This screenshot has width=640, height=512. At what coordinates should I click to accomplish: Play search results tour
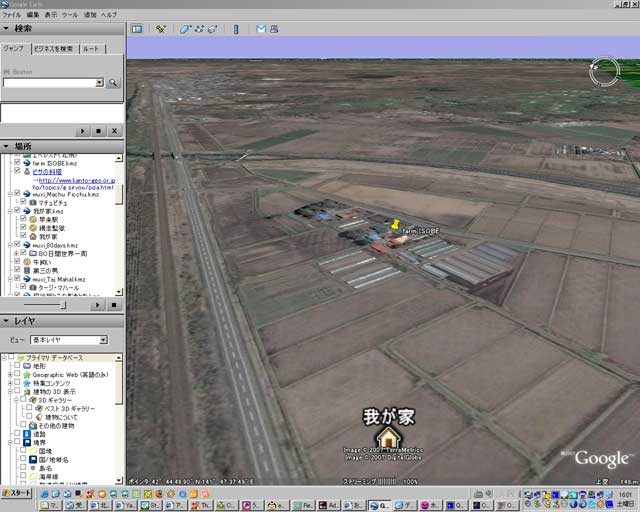coord(82,131)
